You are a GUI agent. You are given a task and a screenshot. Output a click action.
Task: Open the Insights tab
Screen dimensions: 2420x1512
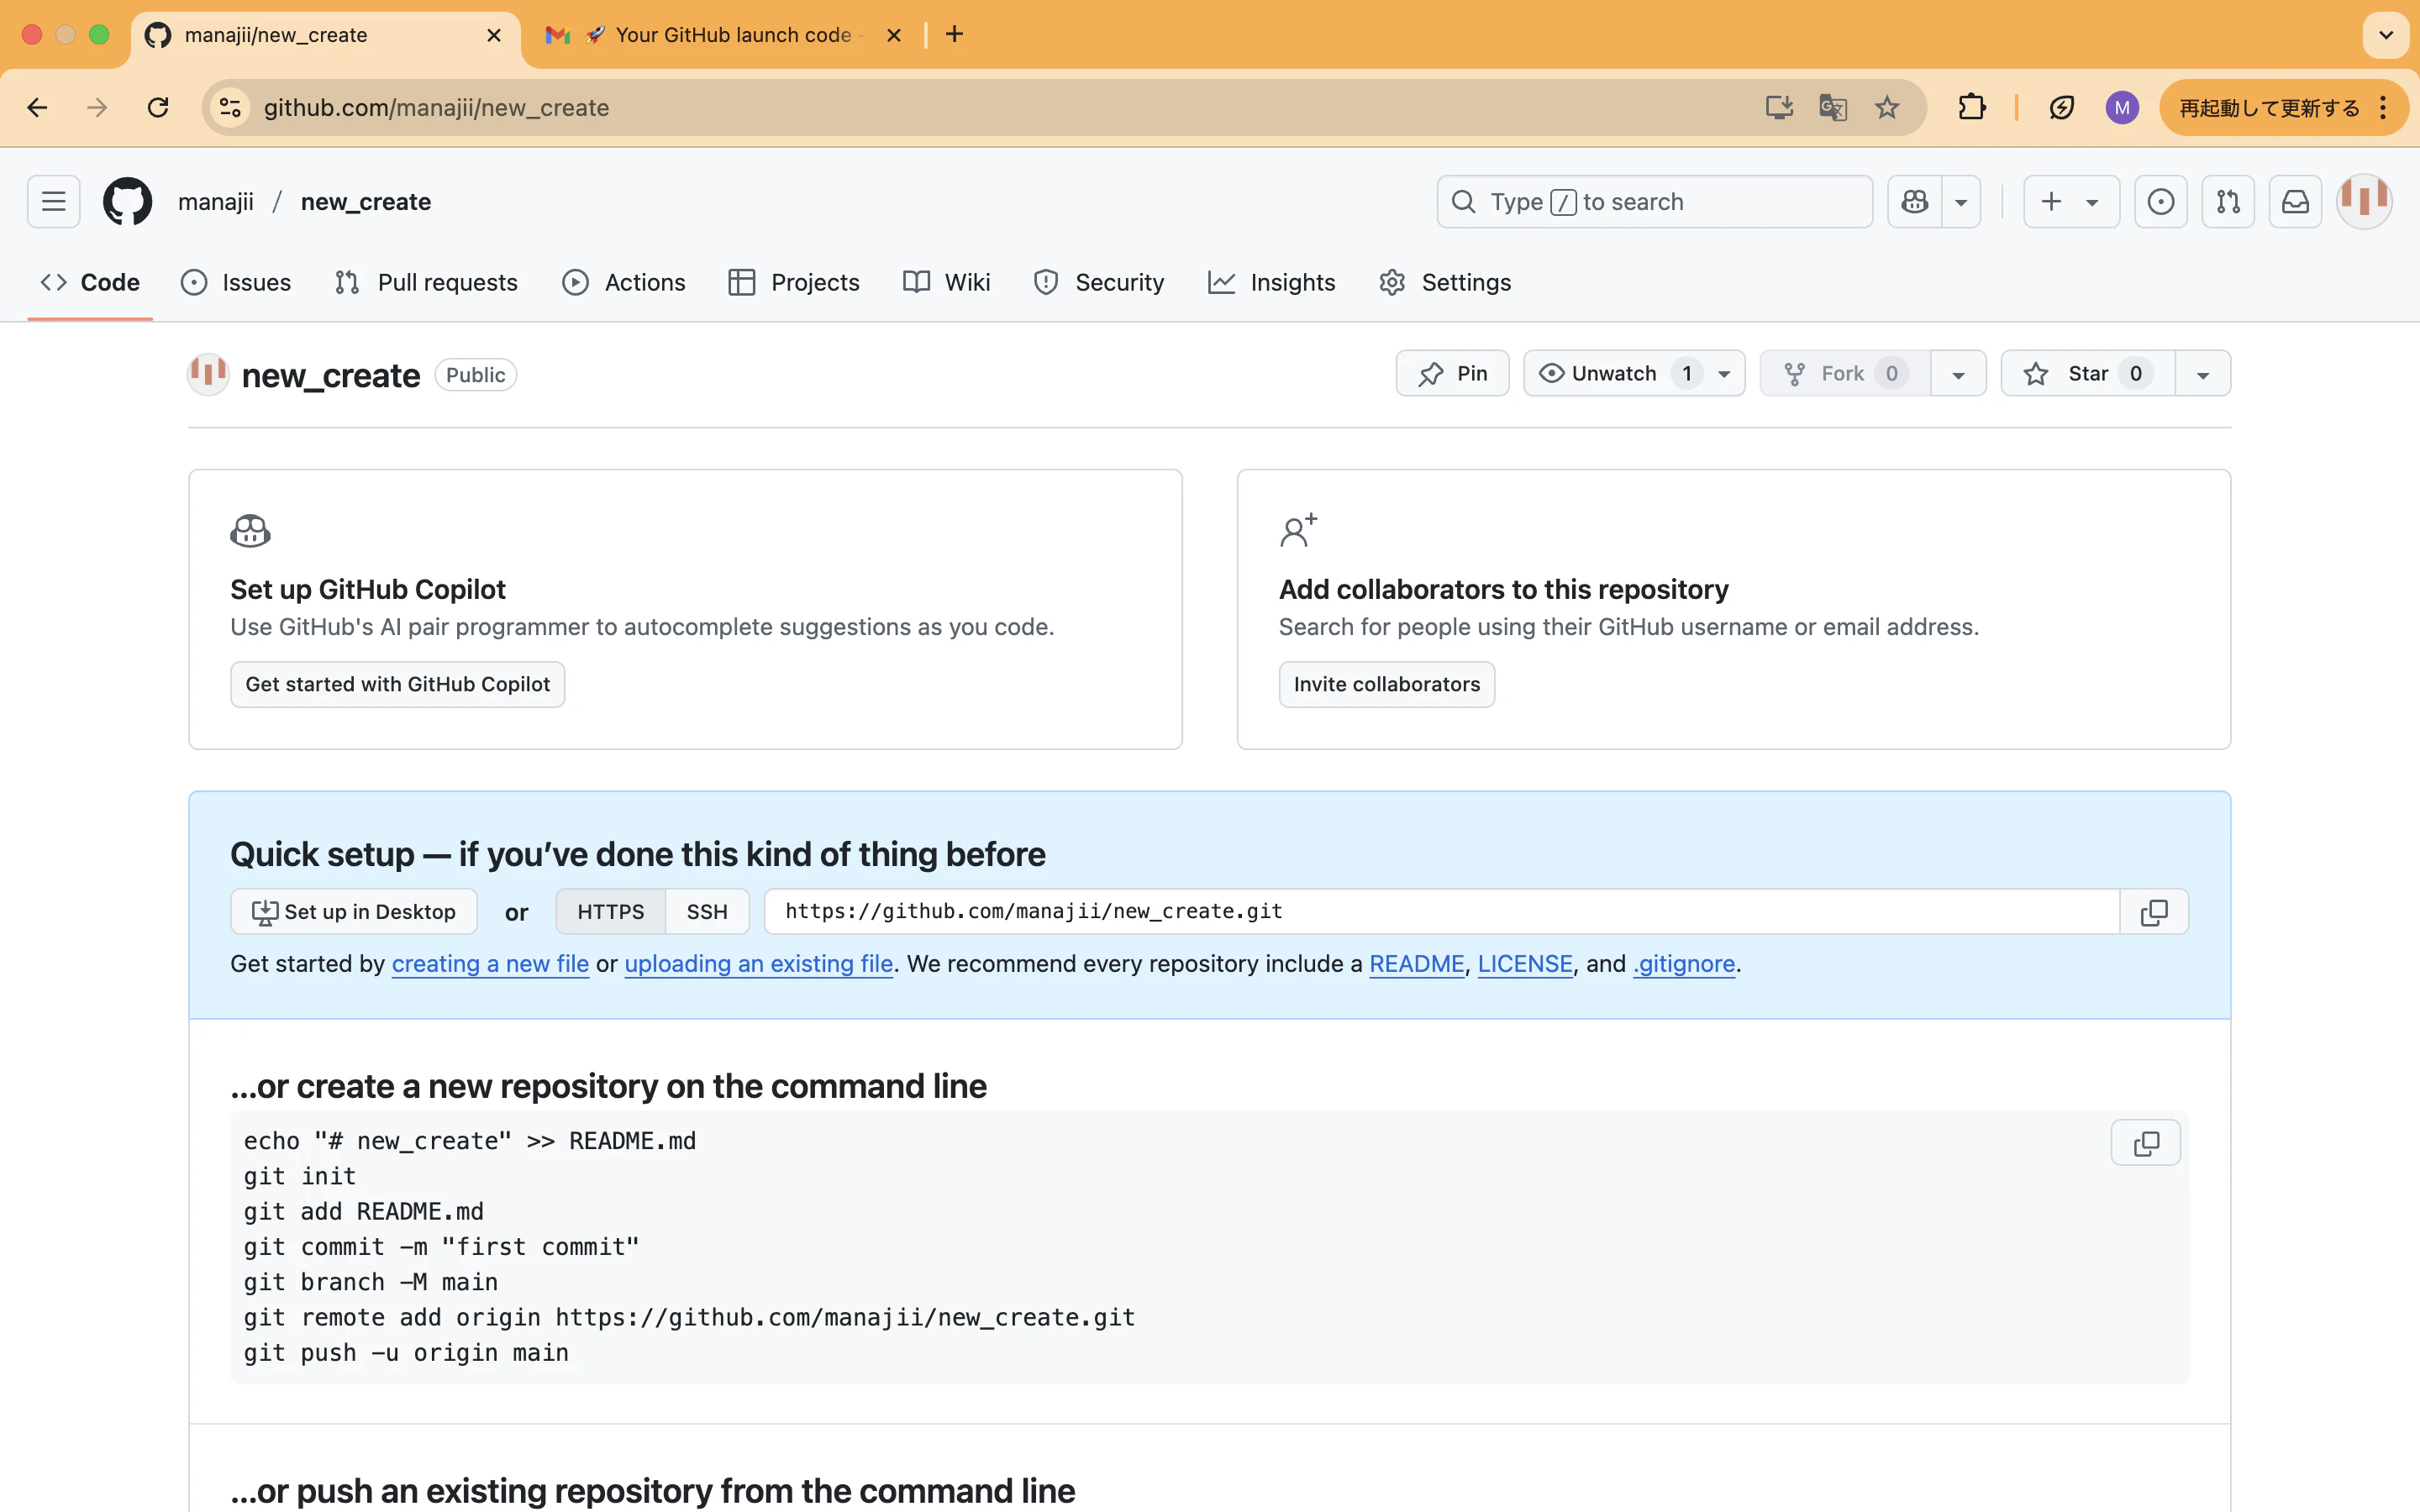1272,283
